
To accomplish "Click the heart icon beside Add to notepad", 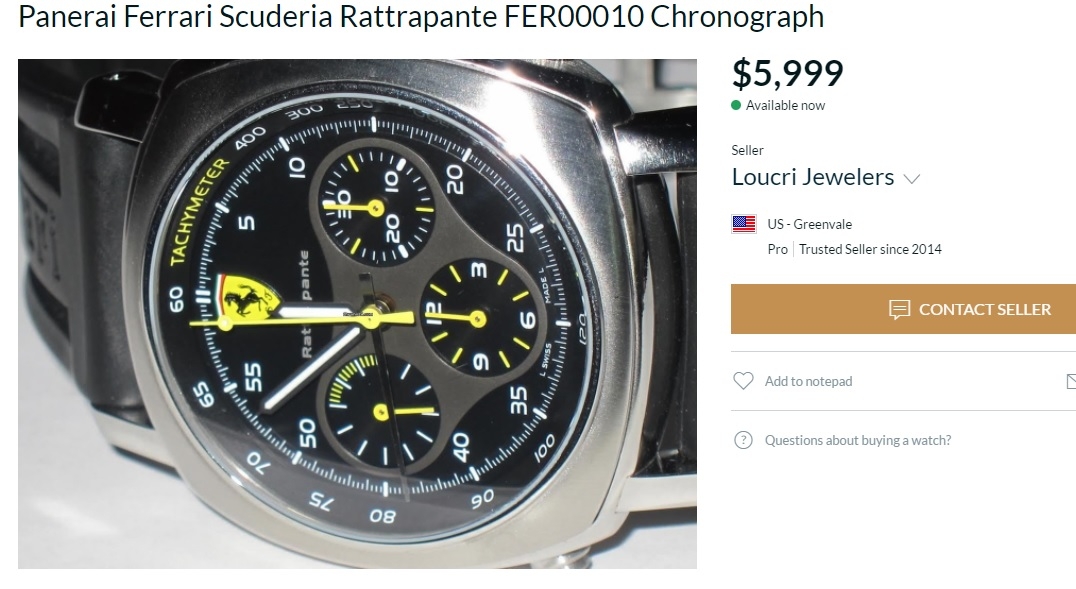I will 743,381.
